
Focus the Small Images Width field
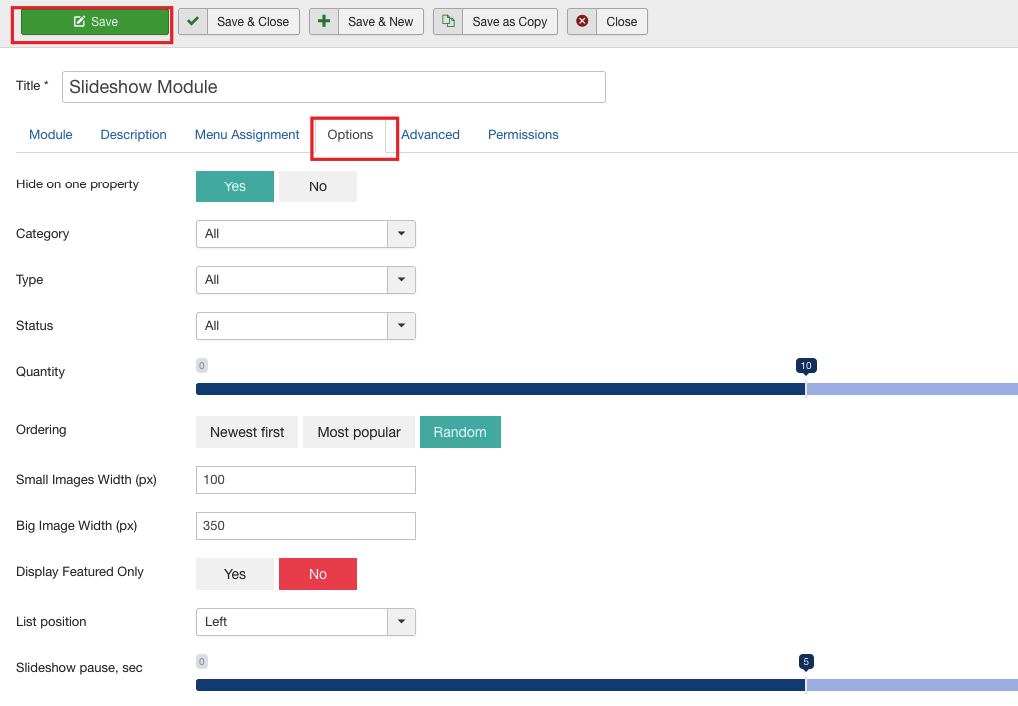point(305,480)
